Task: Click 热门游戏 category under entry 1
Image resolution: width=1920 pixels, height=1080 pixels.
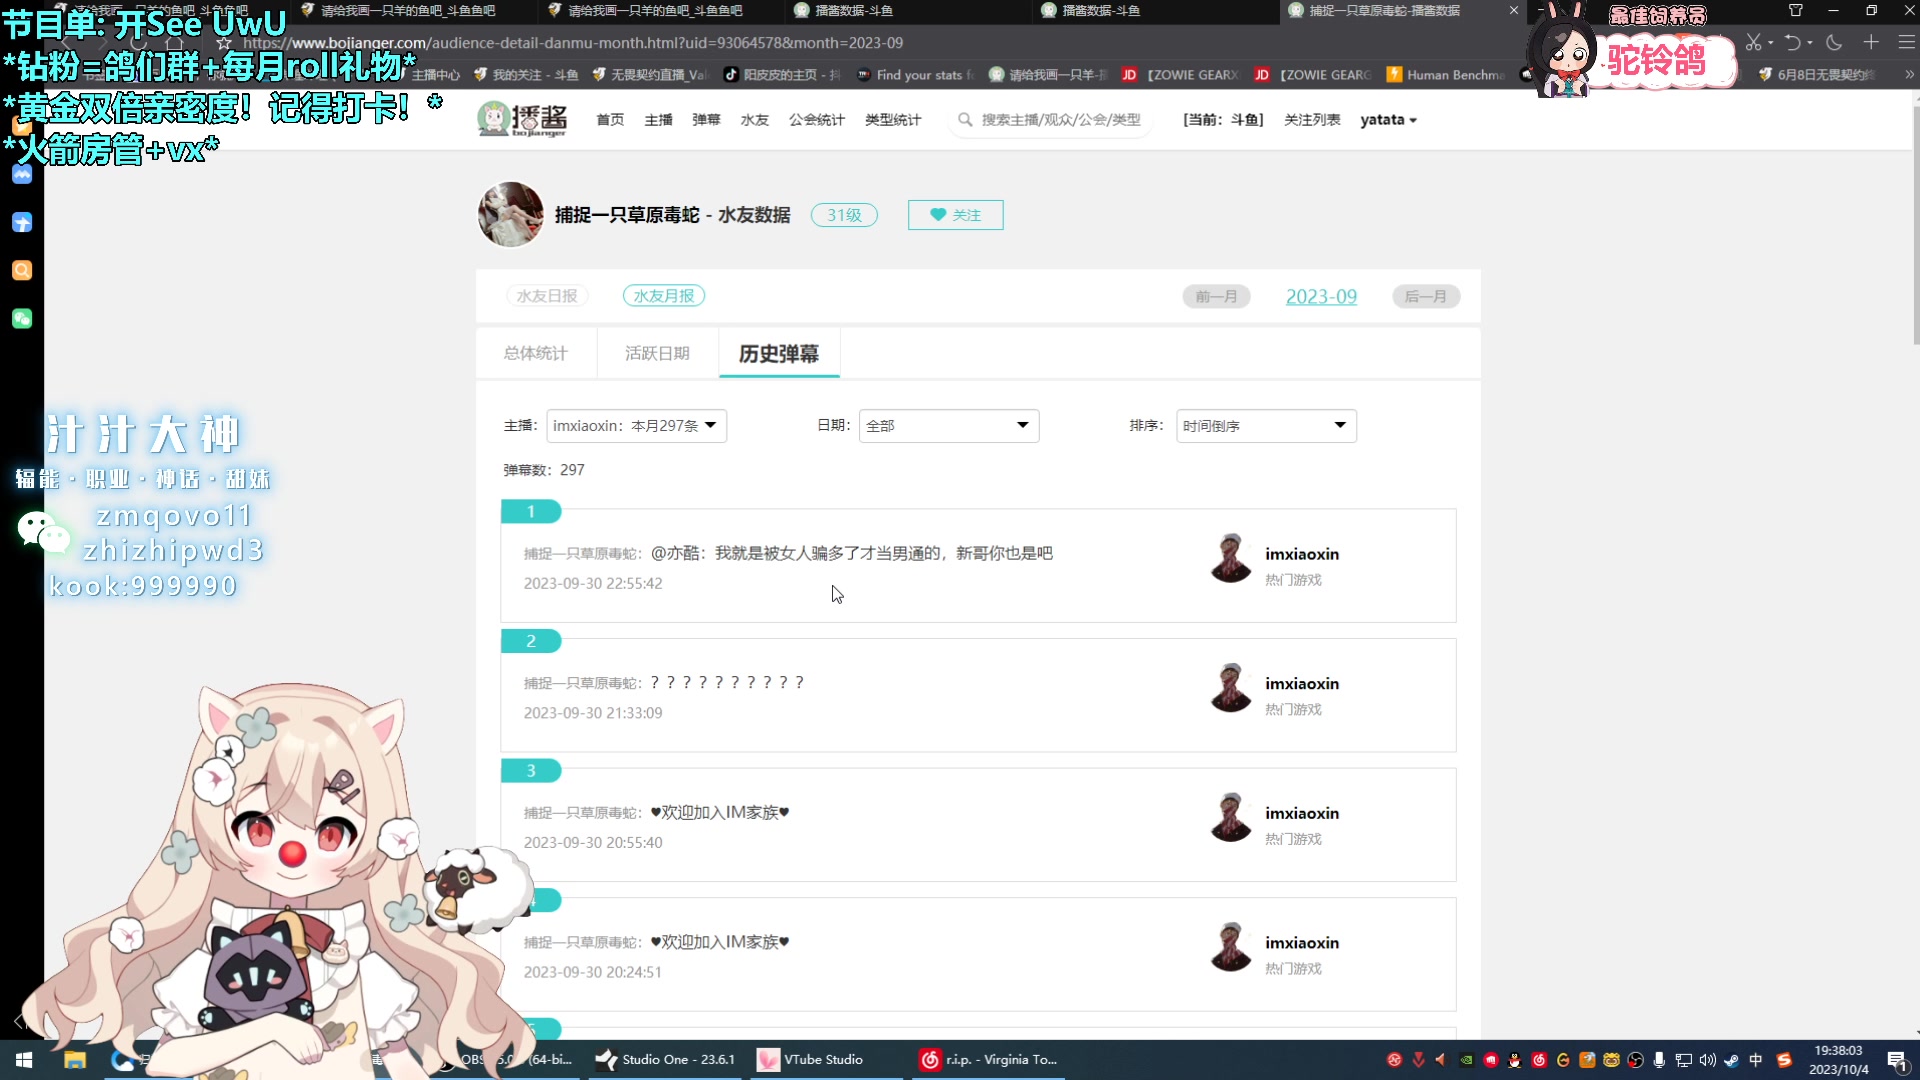Action: (1293, 580)
